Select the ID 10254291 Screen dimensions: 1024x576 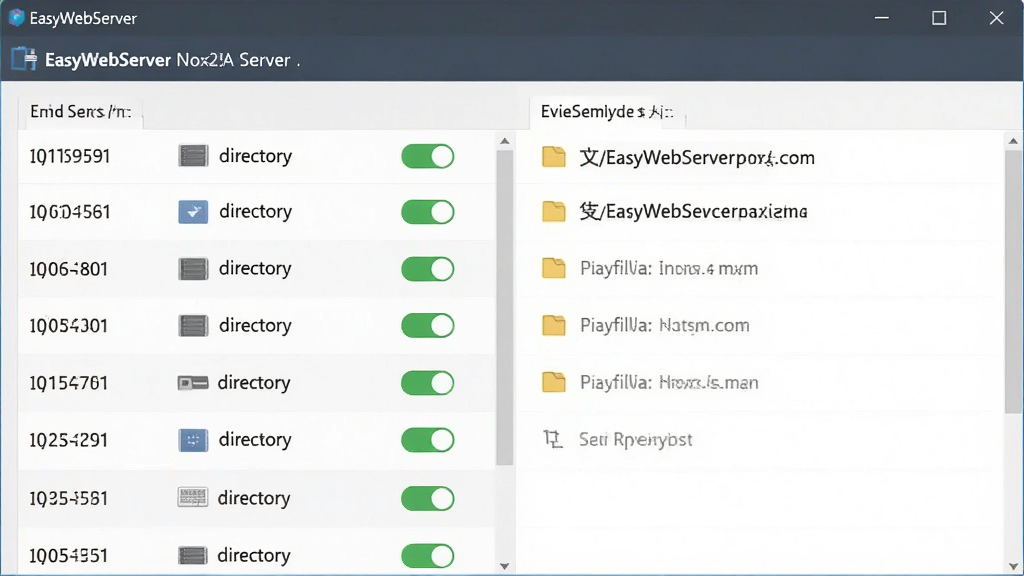tap(69, 440)
